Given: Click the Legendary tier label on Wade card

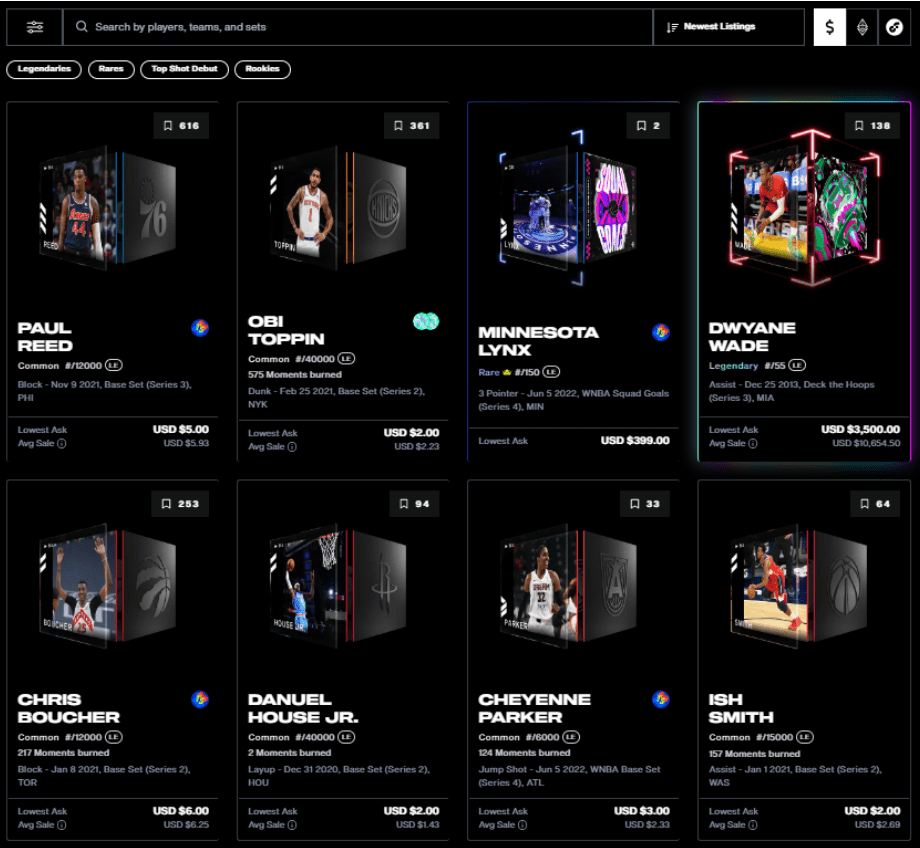Looking at the screenshot, I should [733, 366].
